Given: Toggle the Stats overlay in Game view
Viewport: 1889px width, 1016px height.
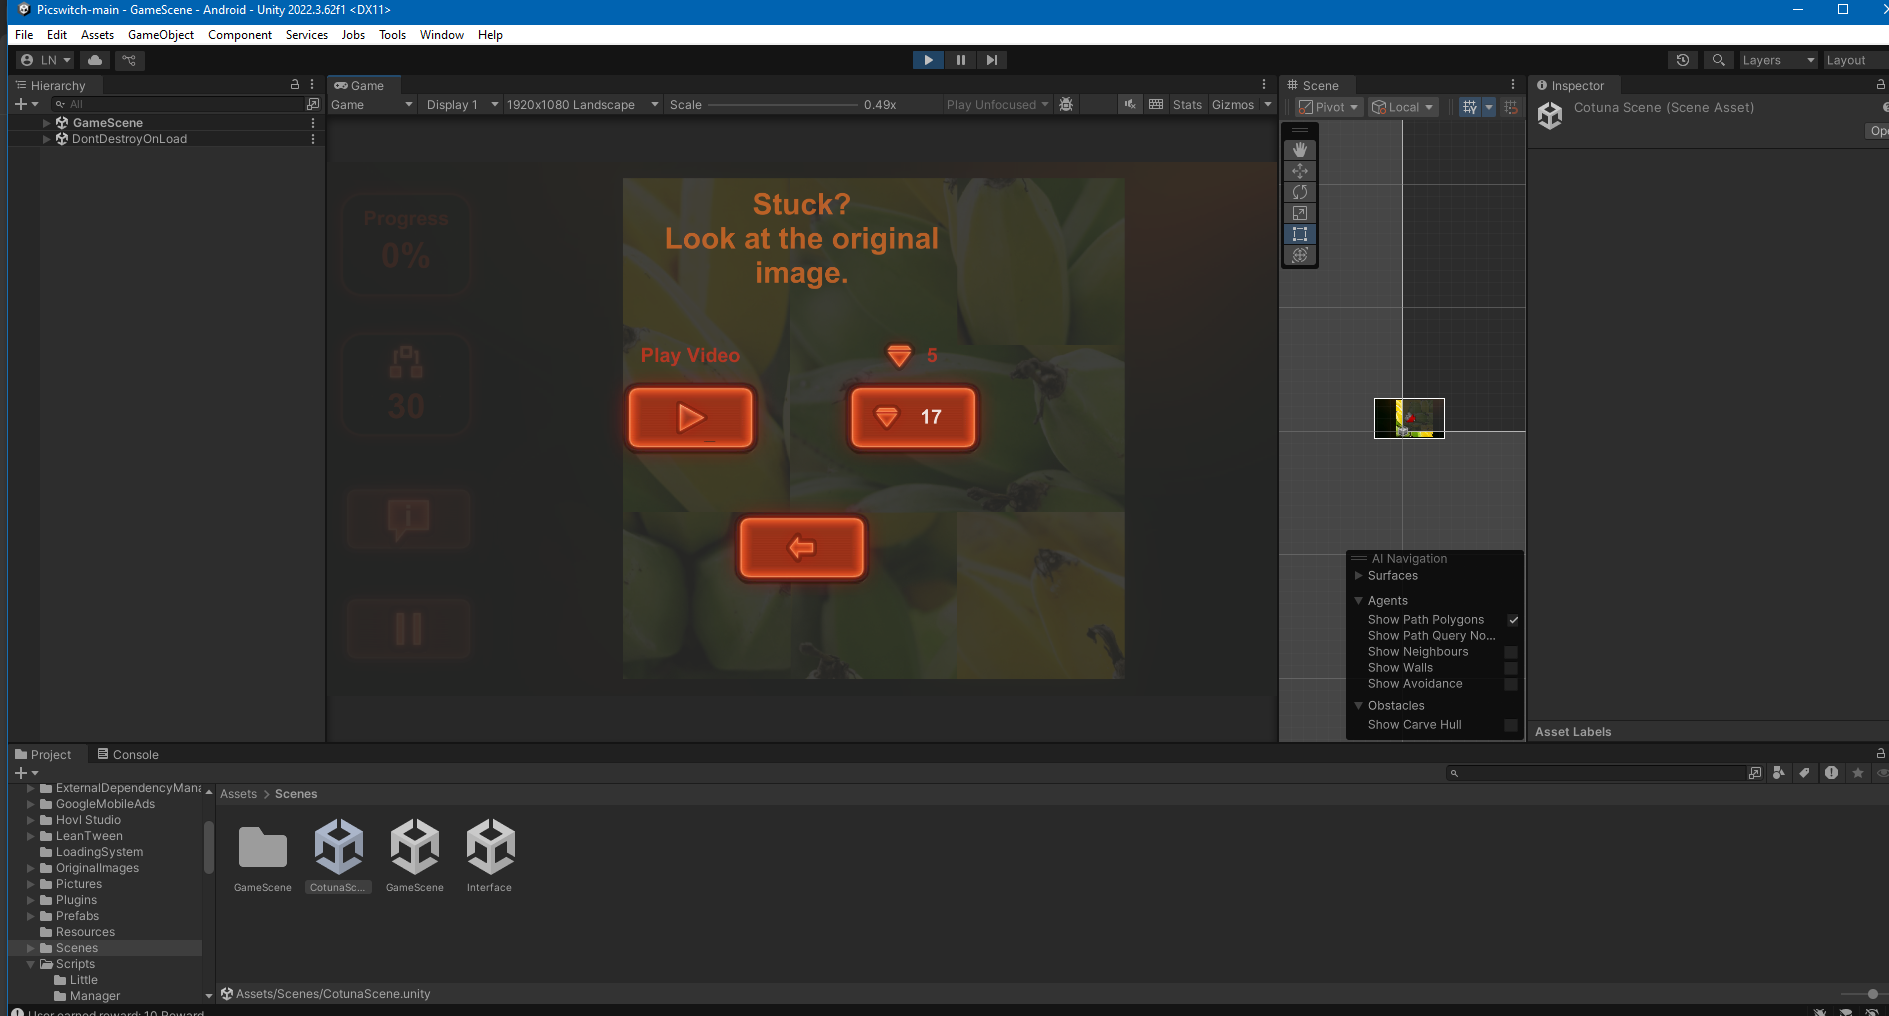Looking at the screenshot, I should pyautogui.click(x=1187, y=104).
